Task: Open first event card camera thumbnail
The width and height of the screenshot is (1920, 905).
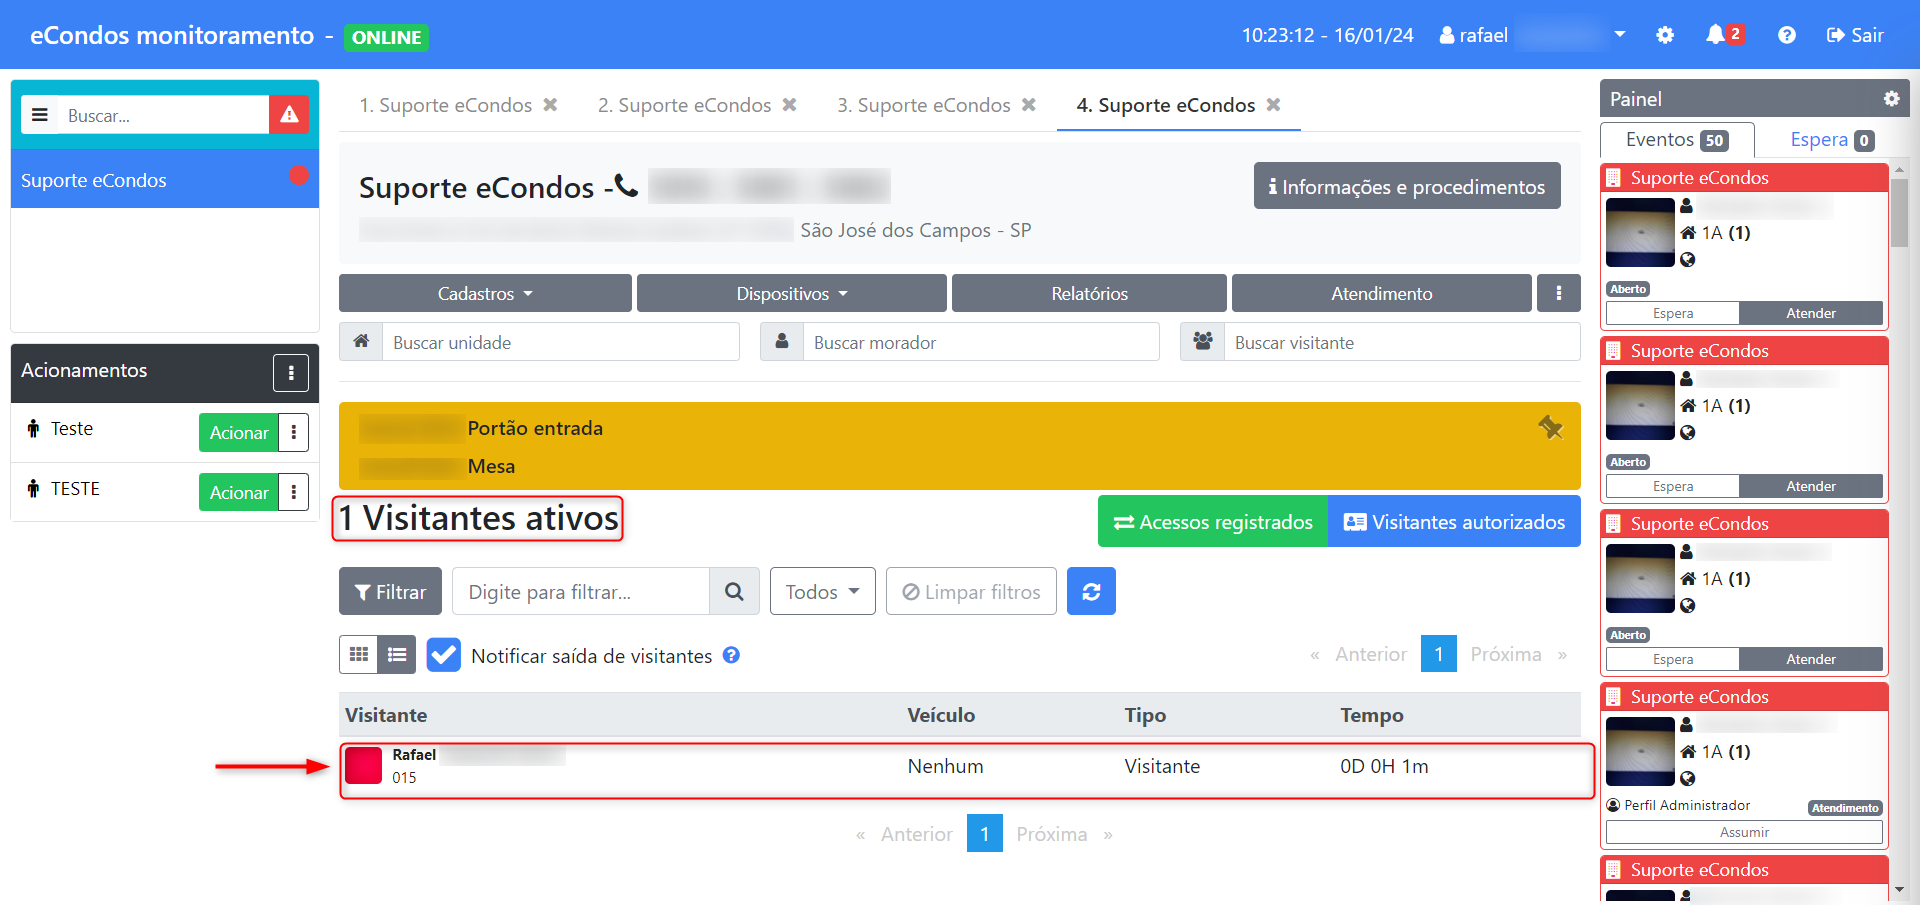Action: pos(1640,232)
